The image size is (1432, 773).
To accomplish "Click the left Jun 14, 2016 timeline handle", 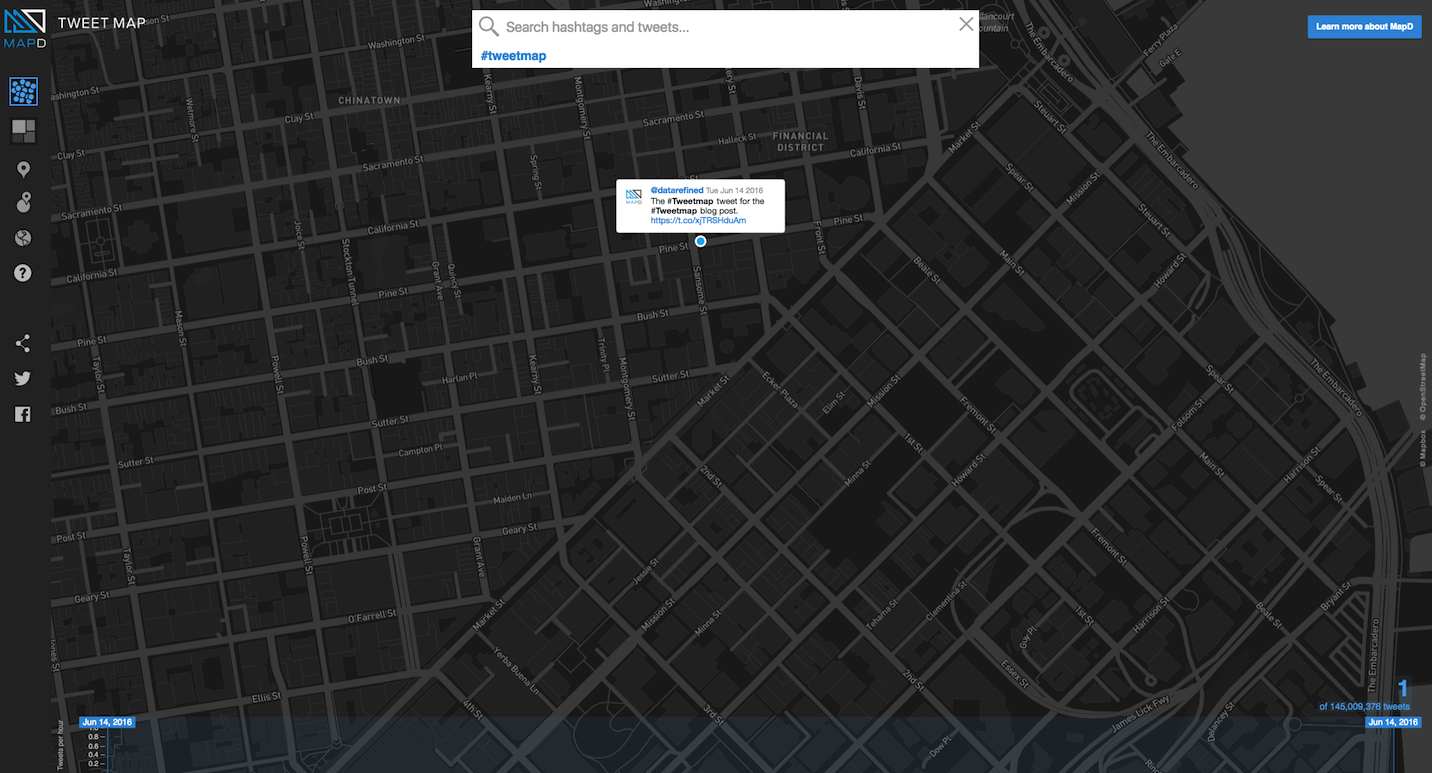I will coord(107,722).
